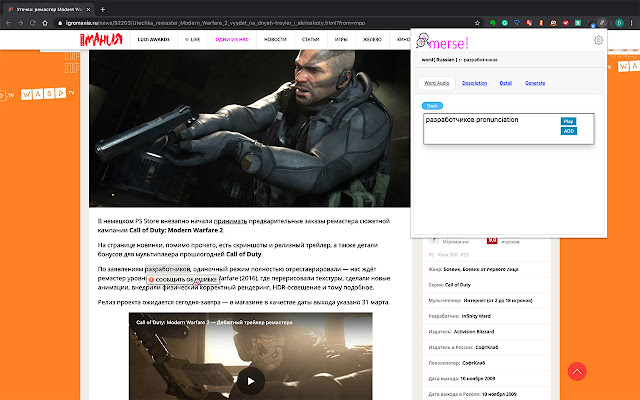This screenshot has width=640, height=400.
Task: Click highlighted word 'разработчиков' in article
Action: 167,269
